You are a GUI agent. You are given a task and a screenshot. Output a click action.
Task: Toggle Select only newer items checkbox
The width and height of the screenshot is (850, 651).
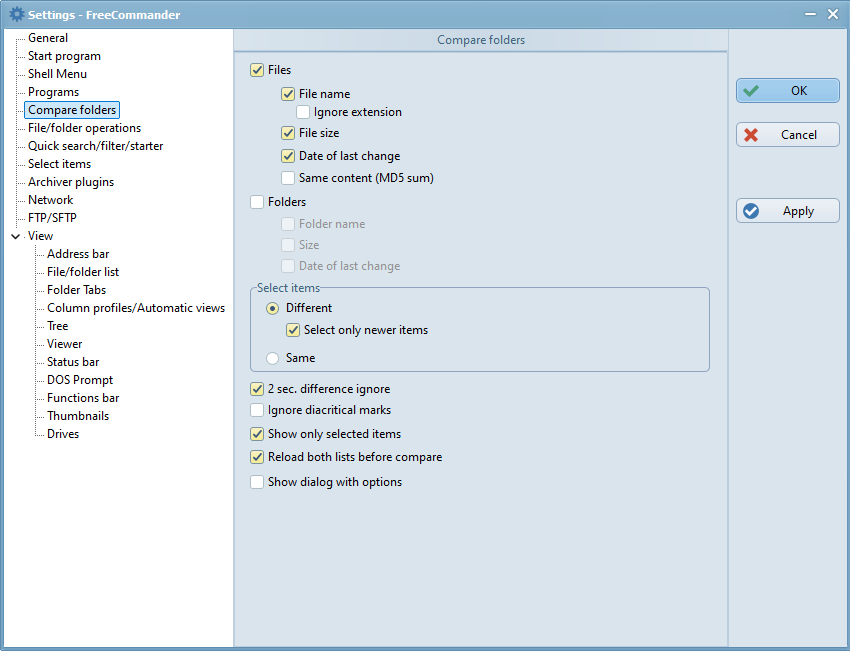293,330
